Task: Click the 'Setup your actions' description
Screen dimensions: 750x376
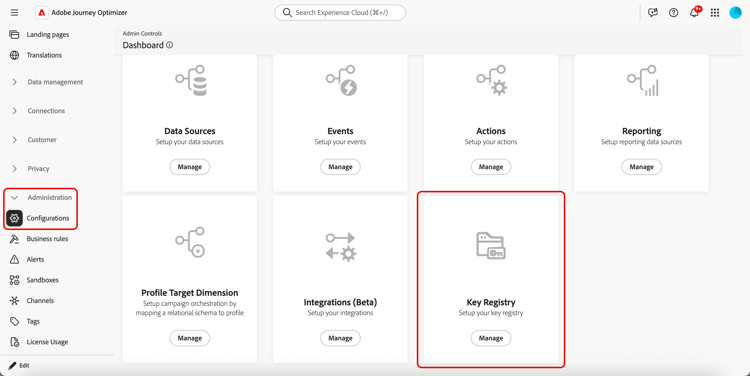Action: [x=491, y=142]
